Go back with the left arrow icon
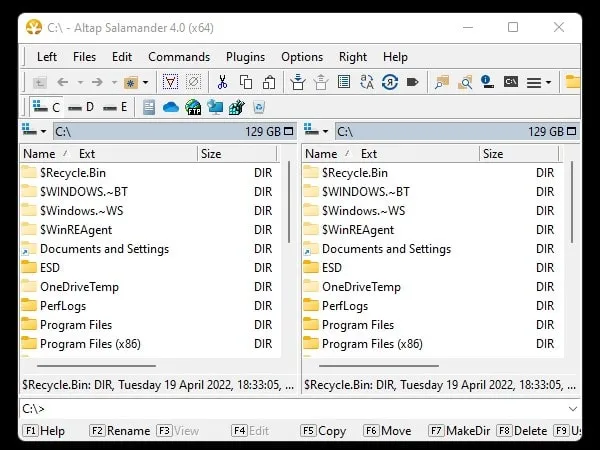 click(63, 82)
